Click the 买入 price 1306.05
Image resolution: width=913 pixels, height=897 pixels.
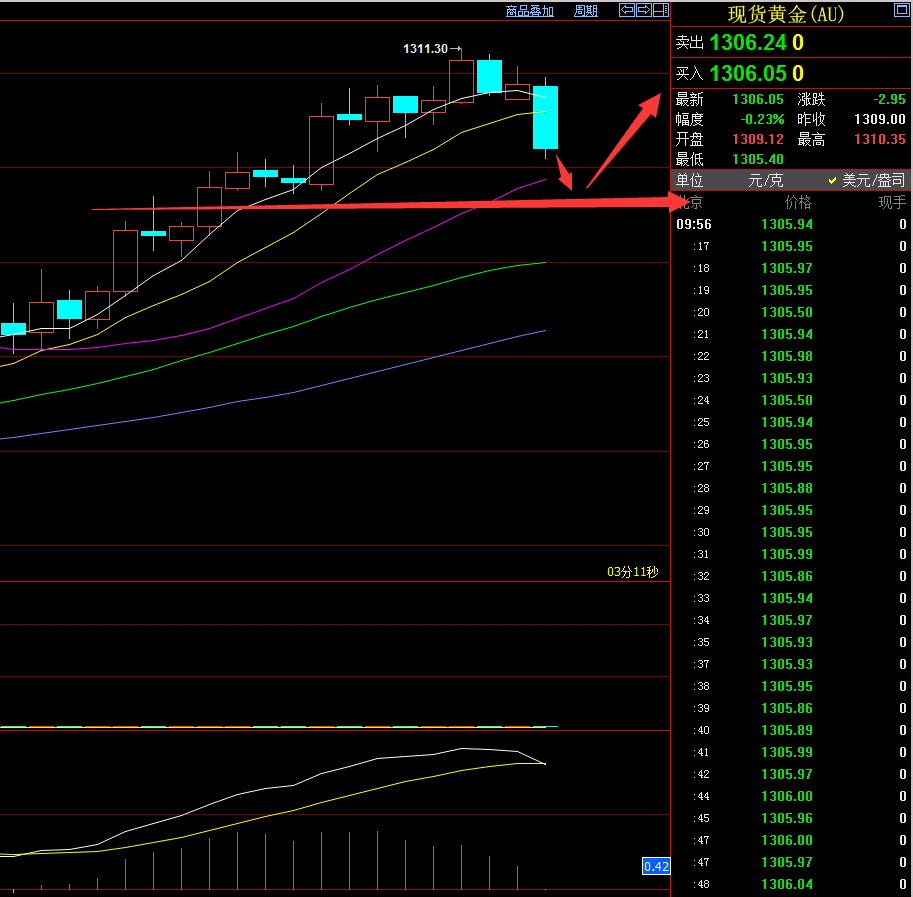tap(748, 73)
